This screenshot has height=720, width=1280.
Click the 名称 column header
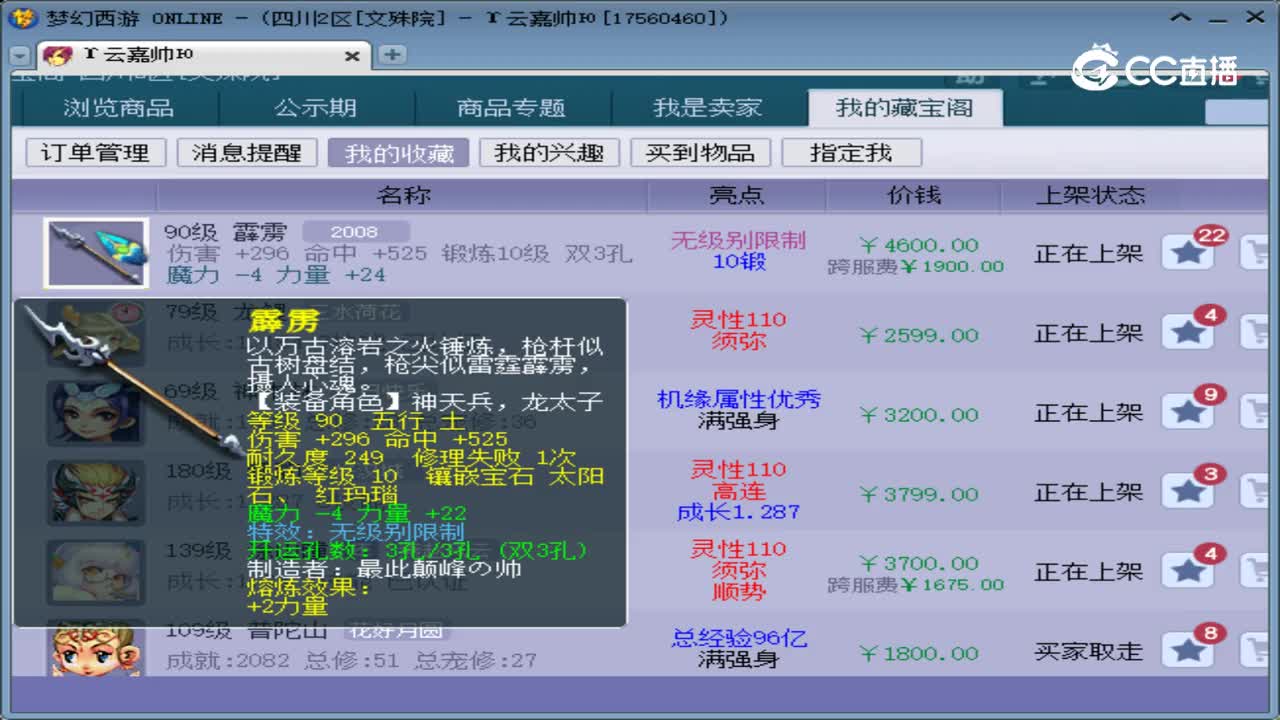tap(403, 195)
